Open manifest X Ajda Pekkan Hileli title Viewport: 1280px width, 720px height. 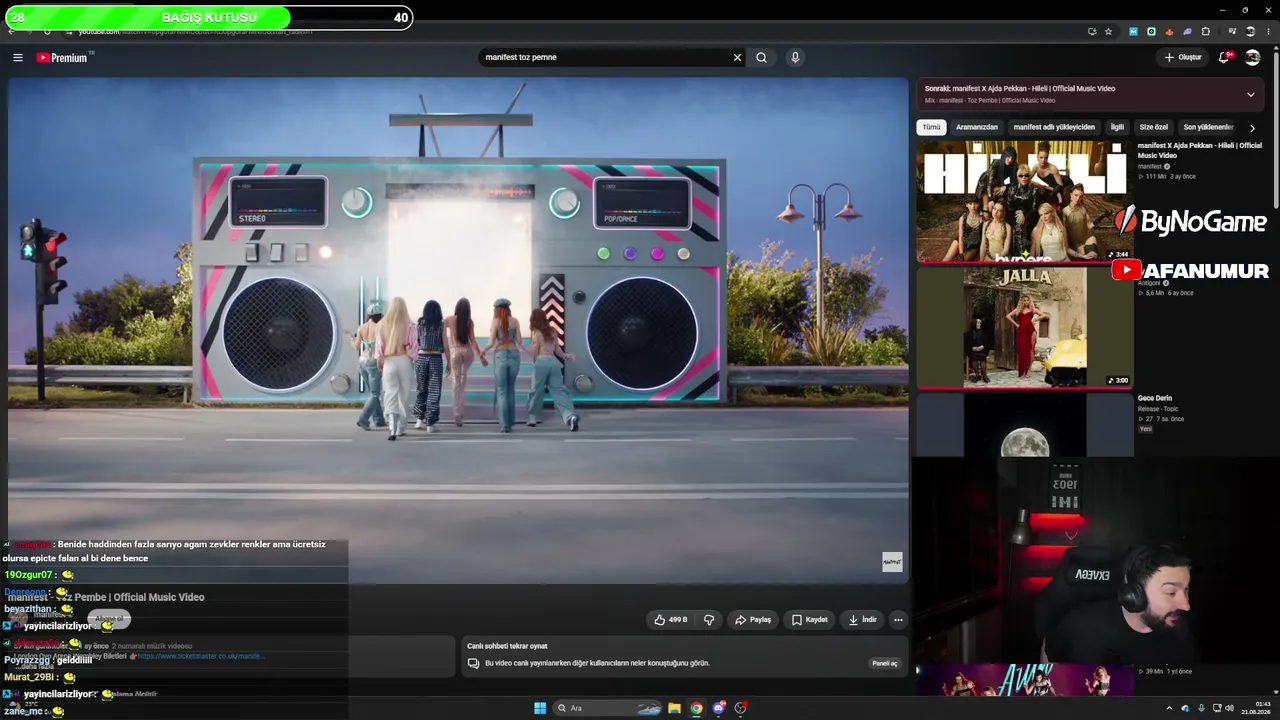(1200, 150)
